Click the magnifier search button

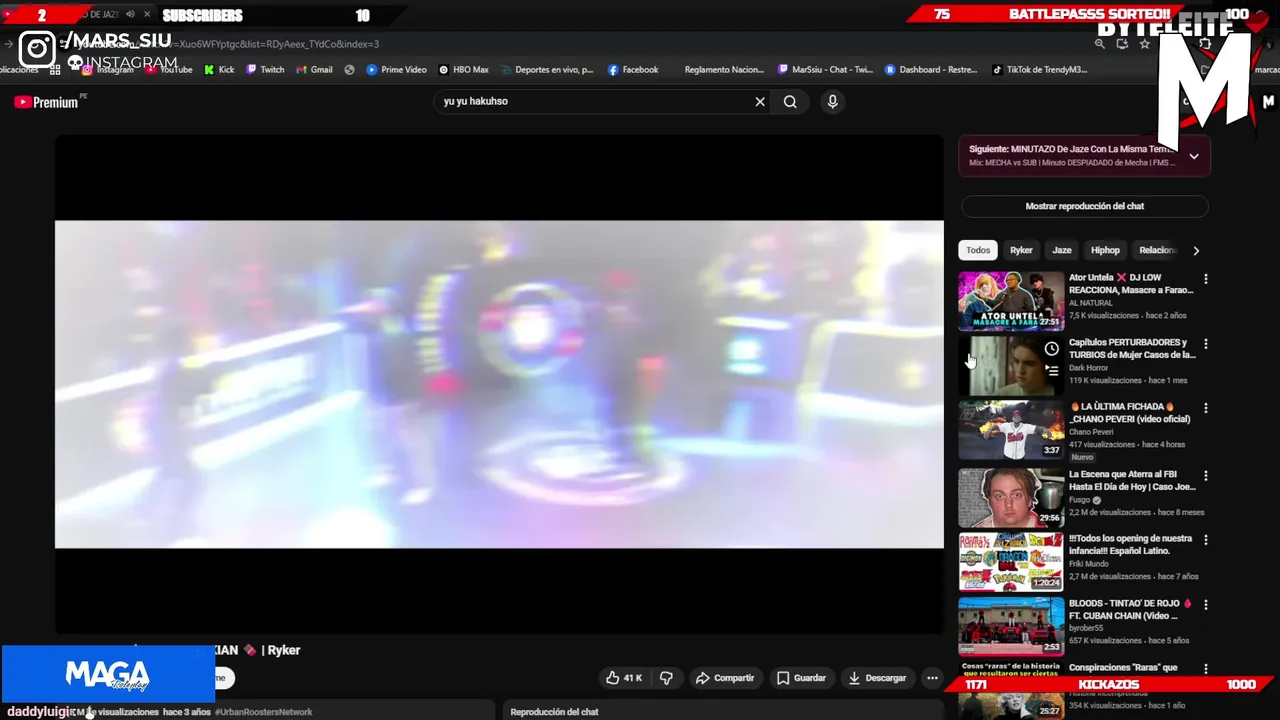[790, 101]
